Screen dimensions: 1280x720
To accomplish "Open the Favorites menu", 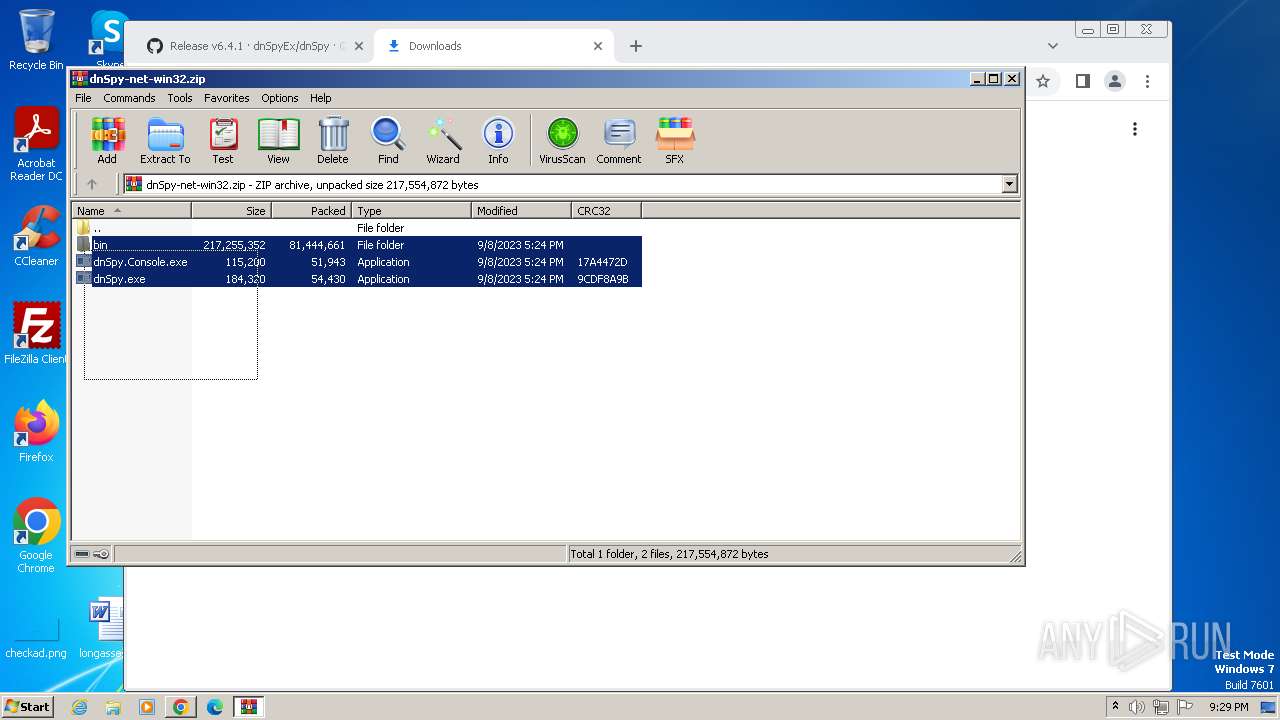I will [x=227, y=98].
